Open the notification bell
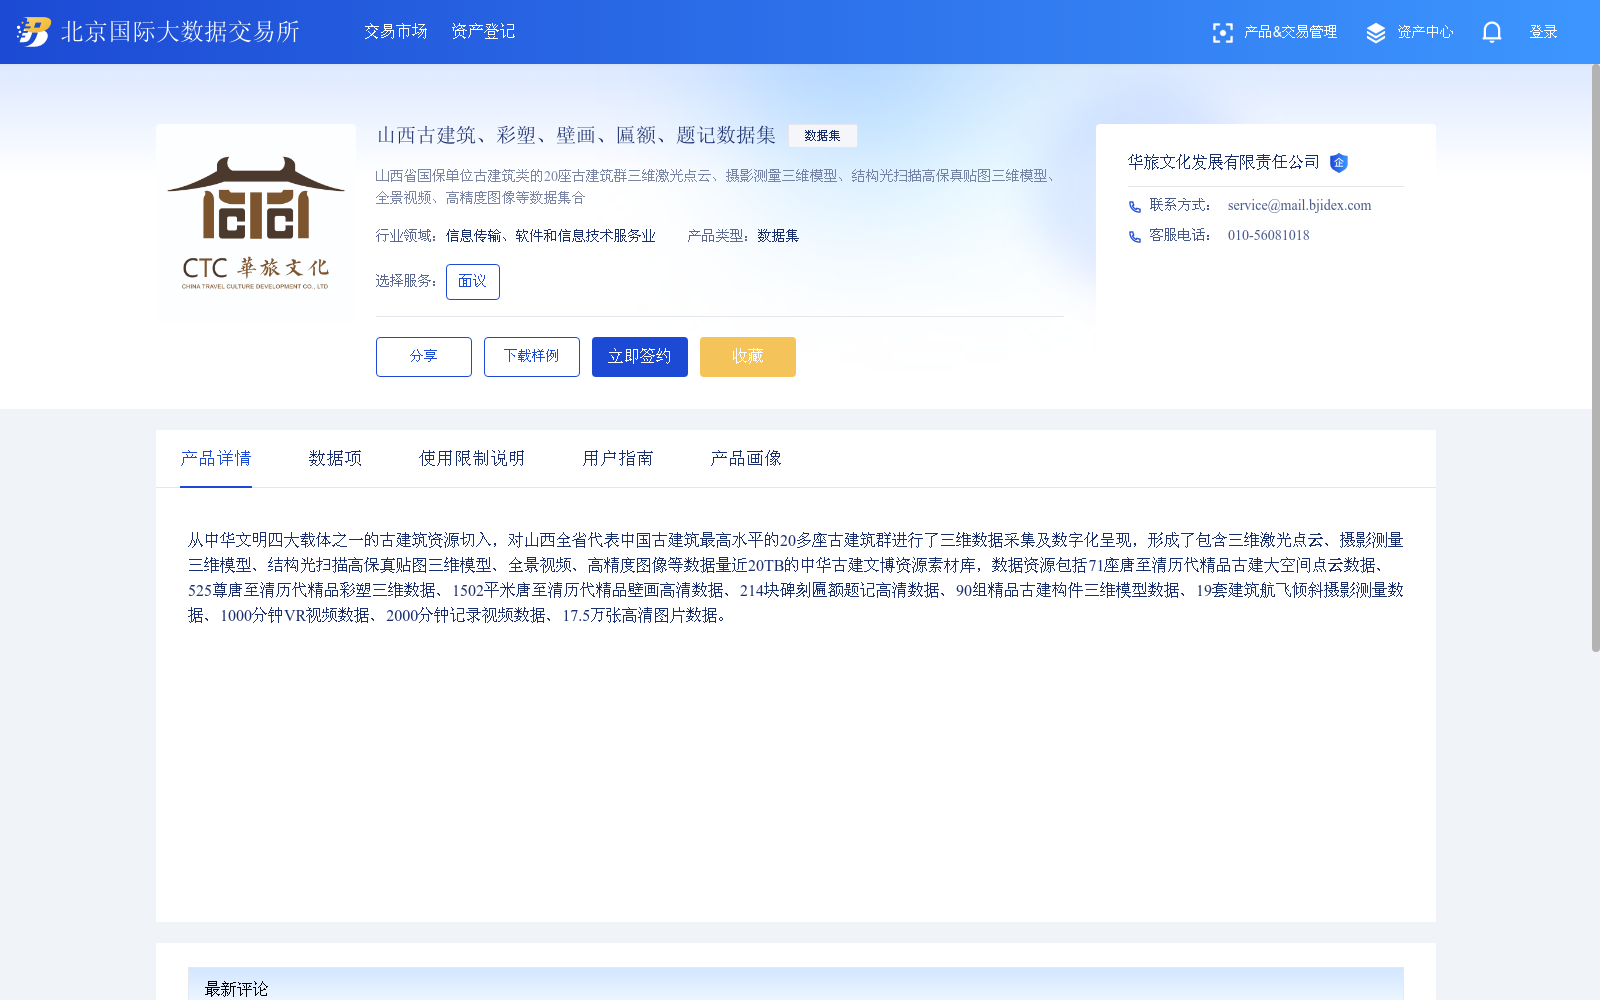Image resolution: width=1600 pixels, height=1000 pixels. point(1492,32)
